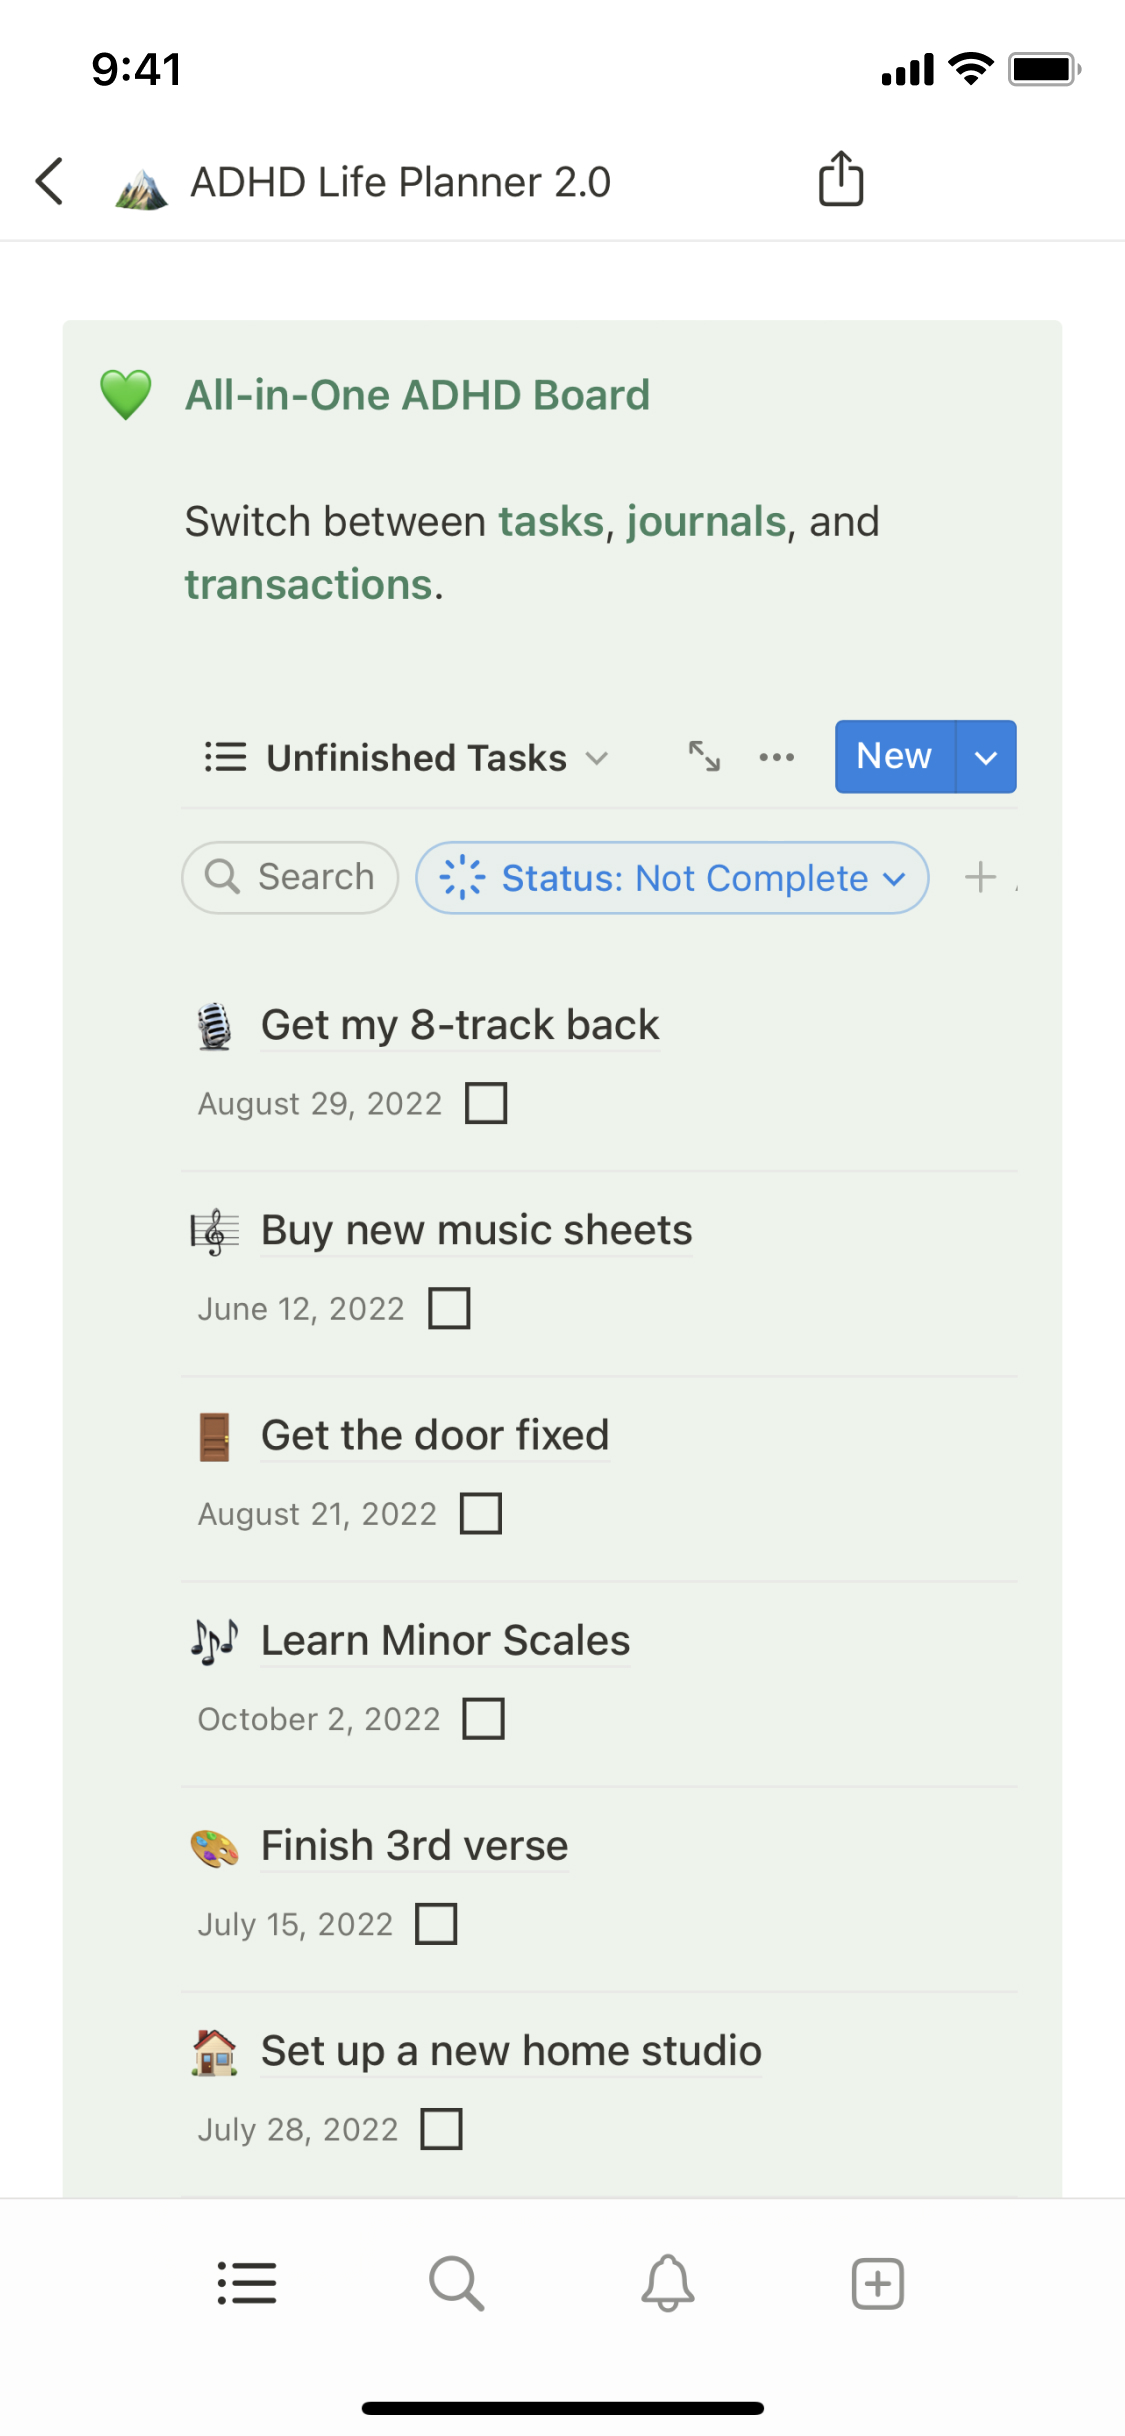Tap the back arrow icon
Image resolution: width=1125 pixels, height=2436 pixels.
coord(50,181)
